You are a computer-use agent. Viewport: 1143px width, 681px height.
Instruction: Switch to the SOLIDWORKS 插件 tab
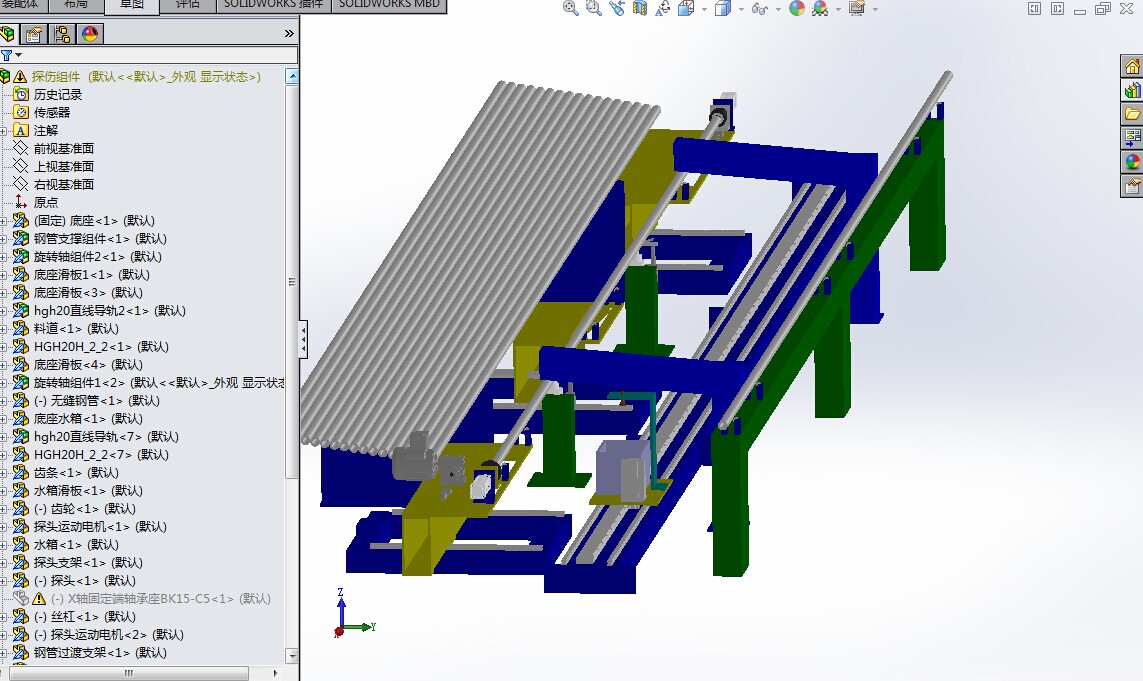pyautogui.click(x=273, y=5)
